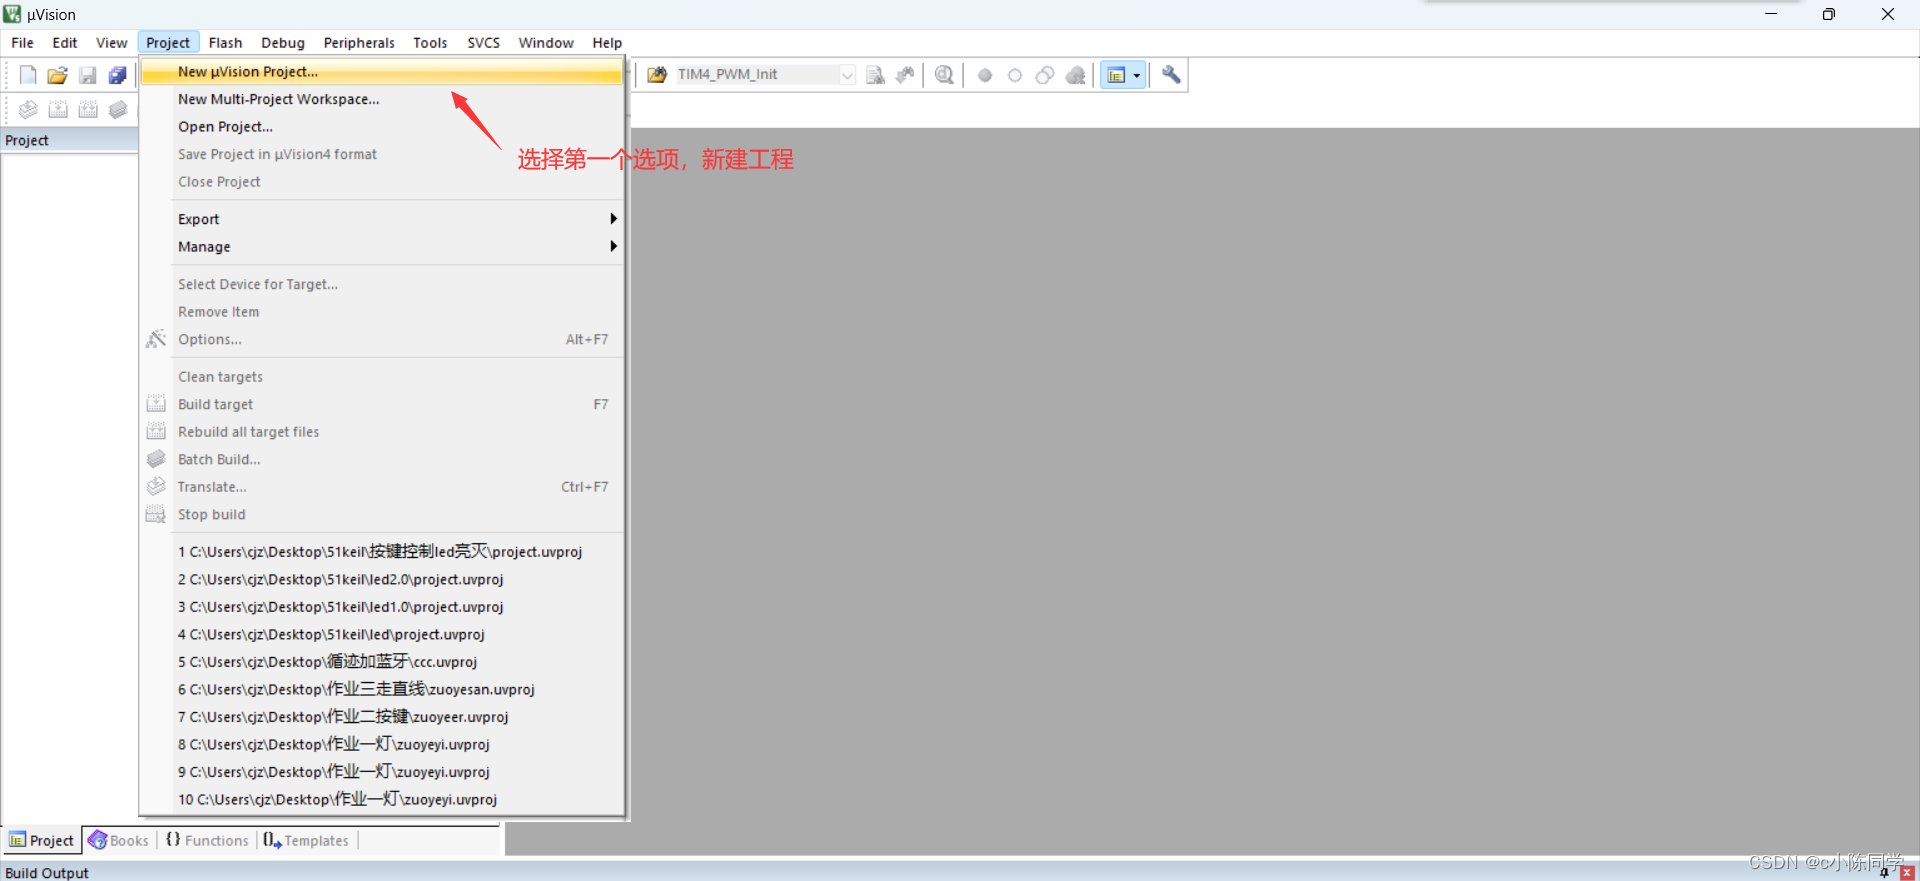Click the Find icon right of the search combo box
1920x881 pixels.
tap(875, 75)
